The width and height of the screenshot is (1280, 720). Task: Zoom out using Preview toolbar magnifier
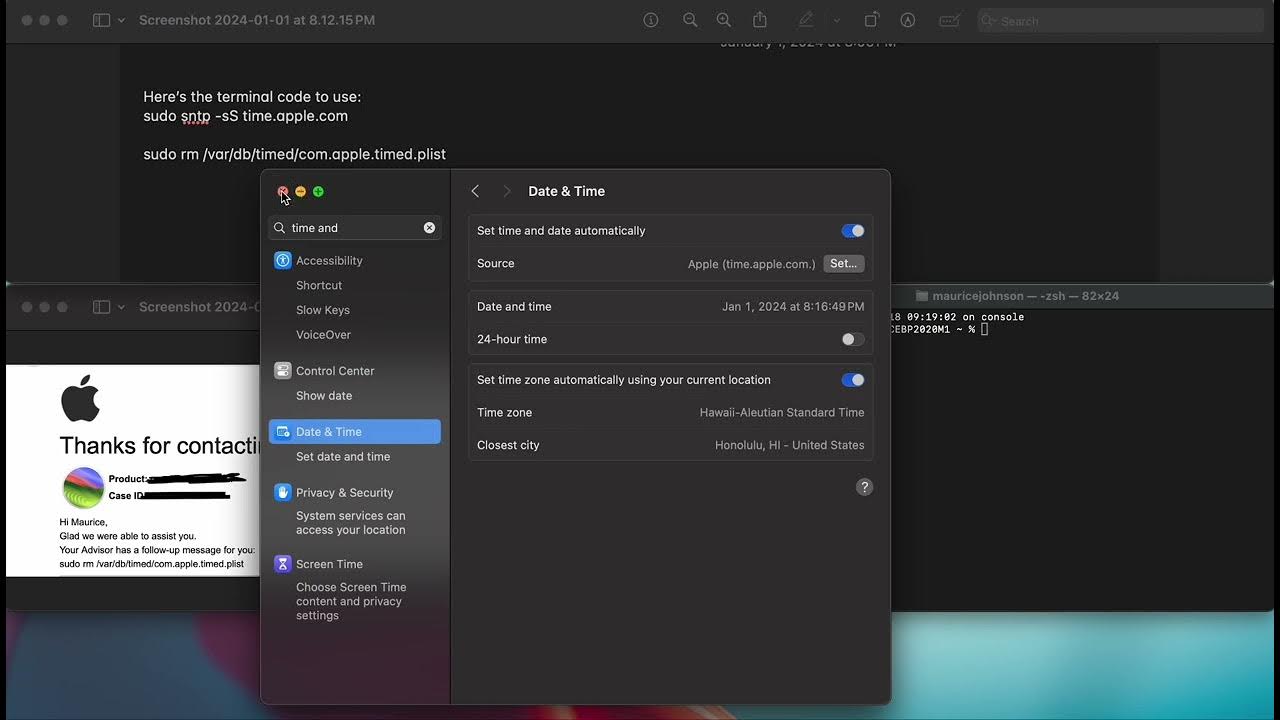690,20
